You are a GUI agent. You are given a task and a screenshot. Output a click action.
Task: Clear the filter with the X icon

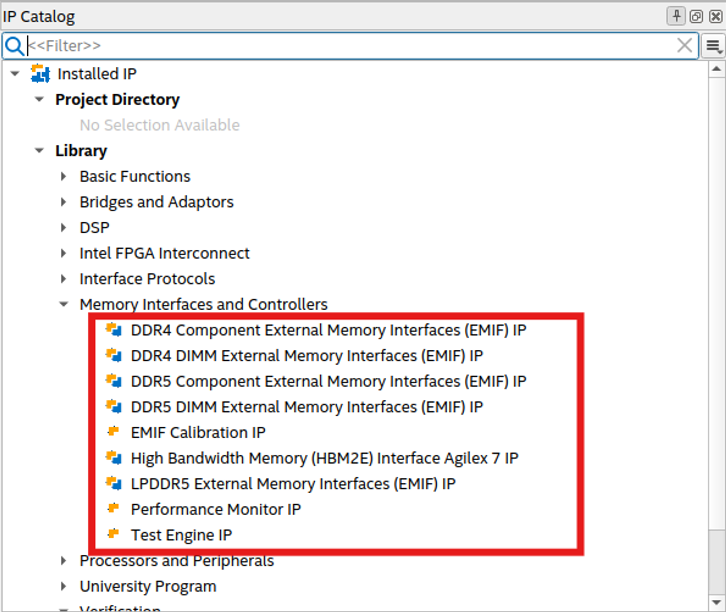[685, 45]
